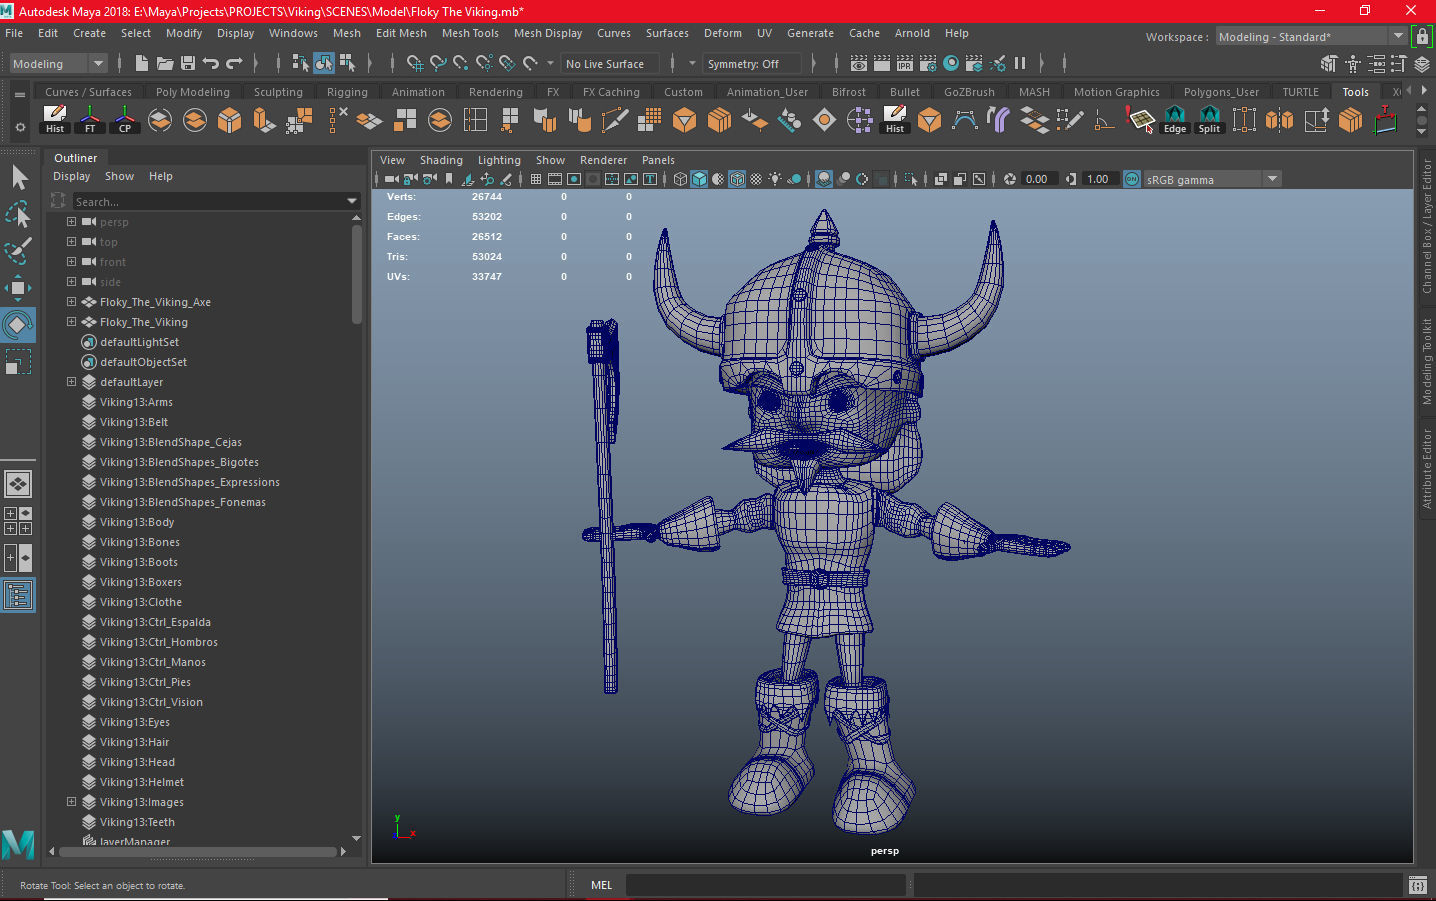Expand the Viking13:Images node

71,802
